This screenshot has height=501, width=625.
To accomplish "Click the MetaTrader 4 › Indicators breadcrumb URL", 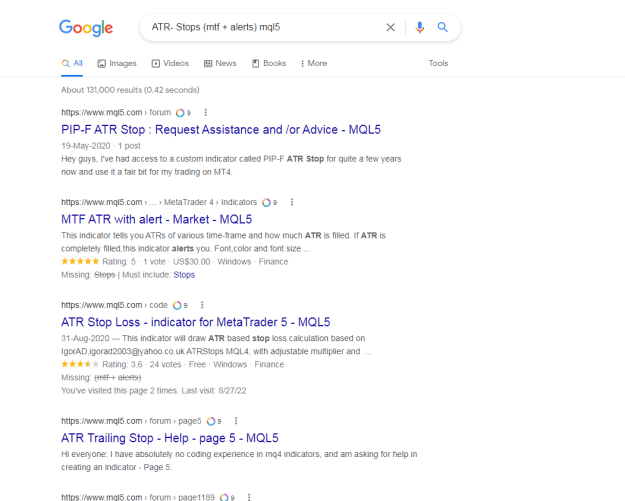I will (159, 202).
